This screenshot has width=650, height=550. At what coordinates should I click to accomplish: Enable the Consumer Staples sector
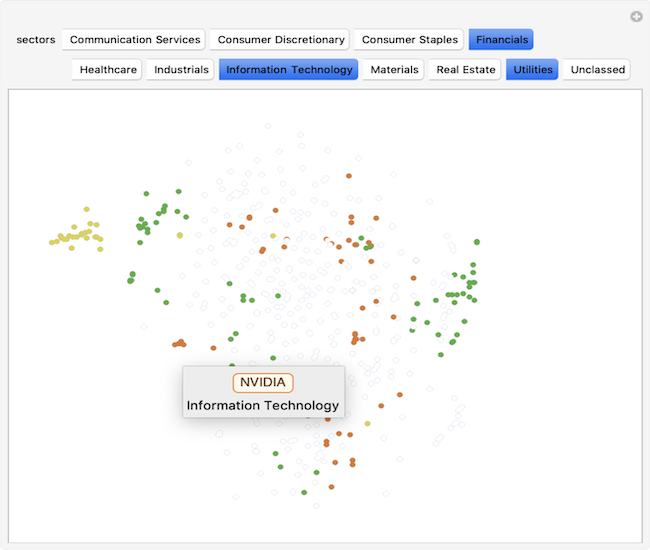(x=409, y=40)
